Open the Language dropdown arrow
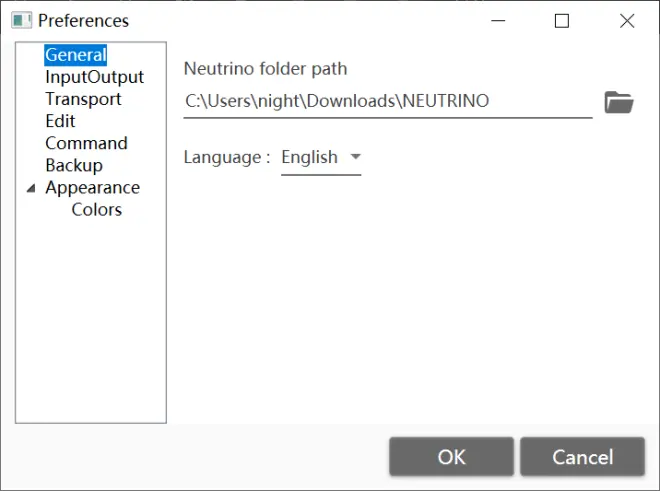This screenshot has height=491, width=660. click(356, 157)
